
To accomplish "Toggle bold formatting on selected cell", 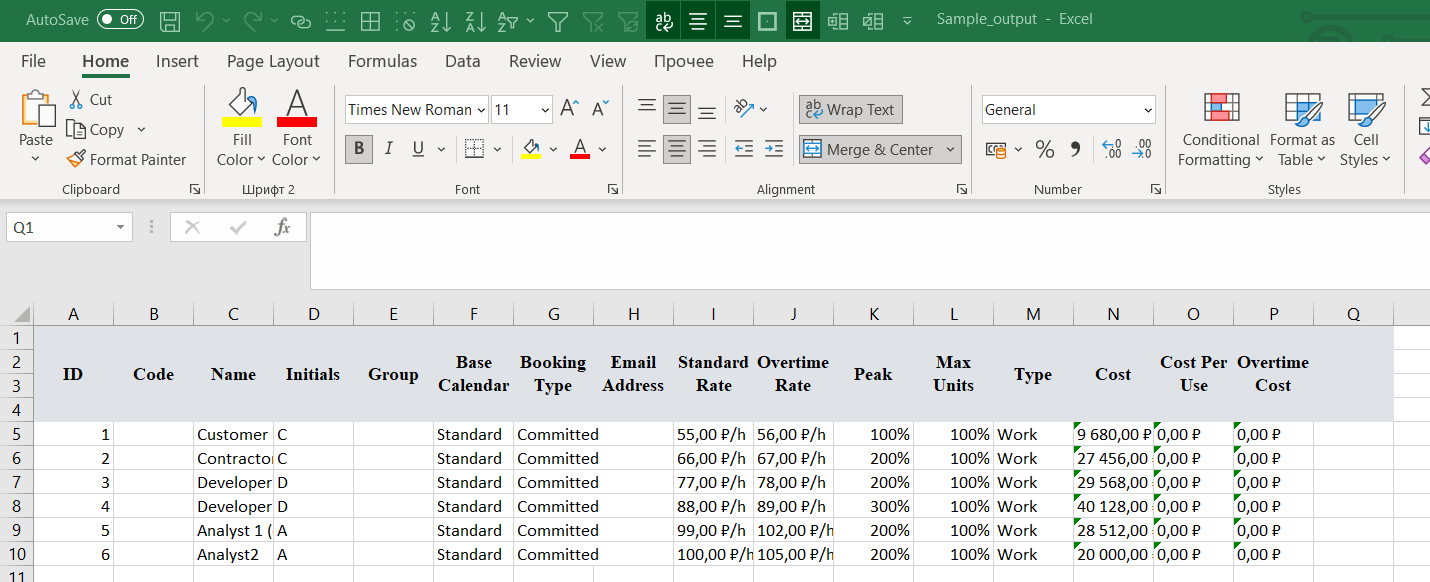I will click(x=358, y=149).
